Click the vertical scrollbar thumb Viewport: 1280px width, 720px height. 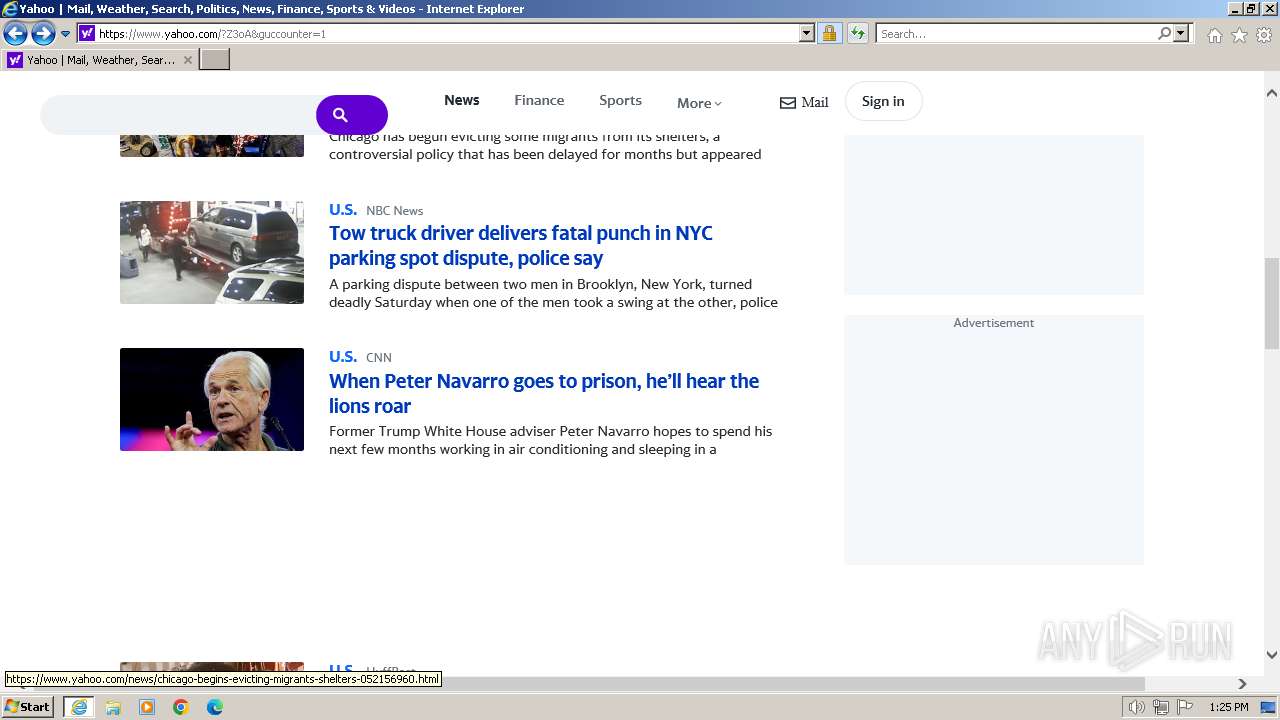[1271, 303]
